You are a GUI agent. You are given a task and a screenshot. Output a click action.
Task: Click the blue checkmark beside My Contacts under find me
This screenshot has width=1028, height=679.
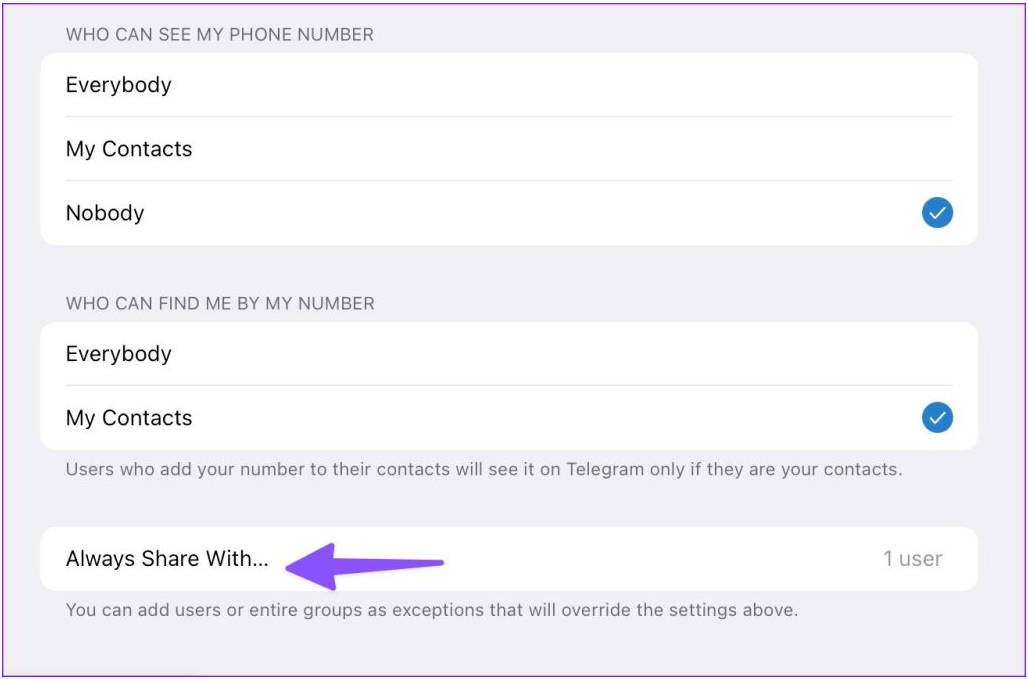(937, 417)
